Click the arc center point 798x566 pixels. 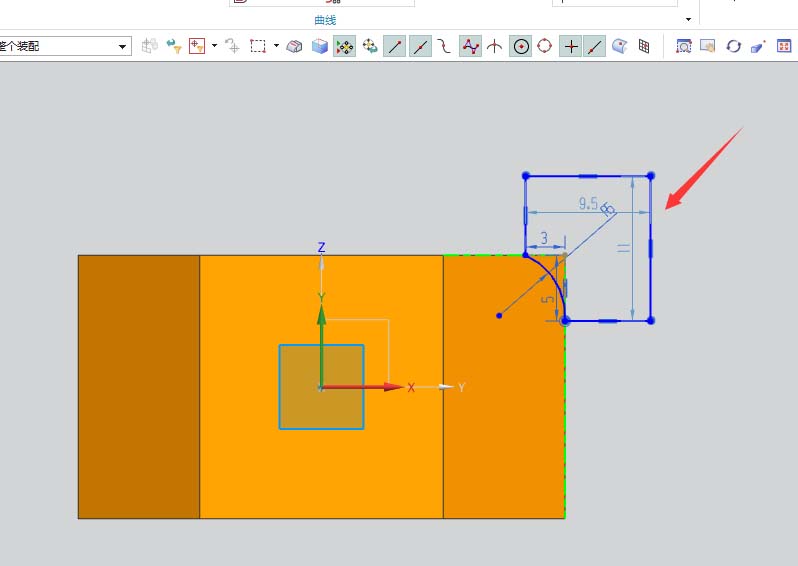[499, 316]
